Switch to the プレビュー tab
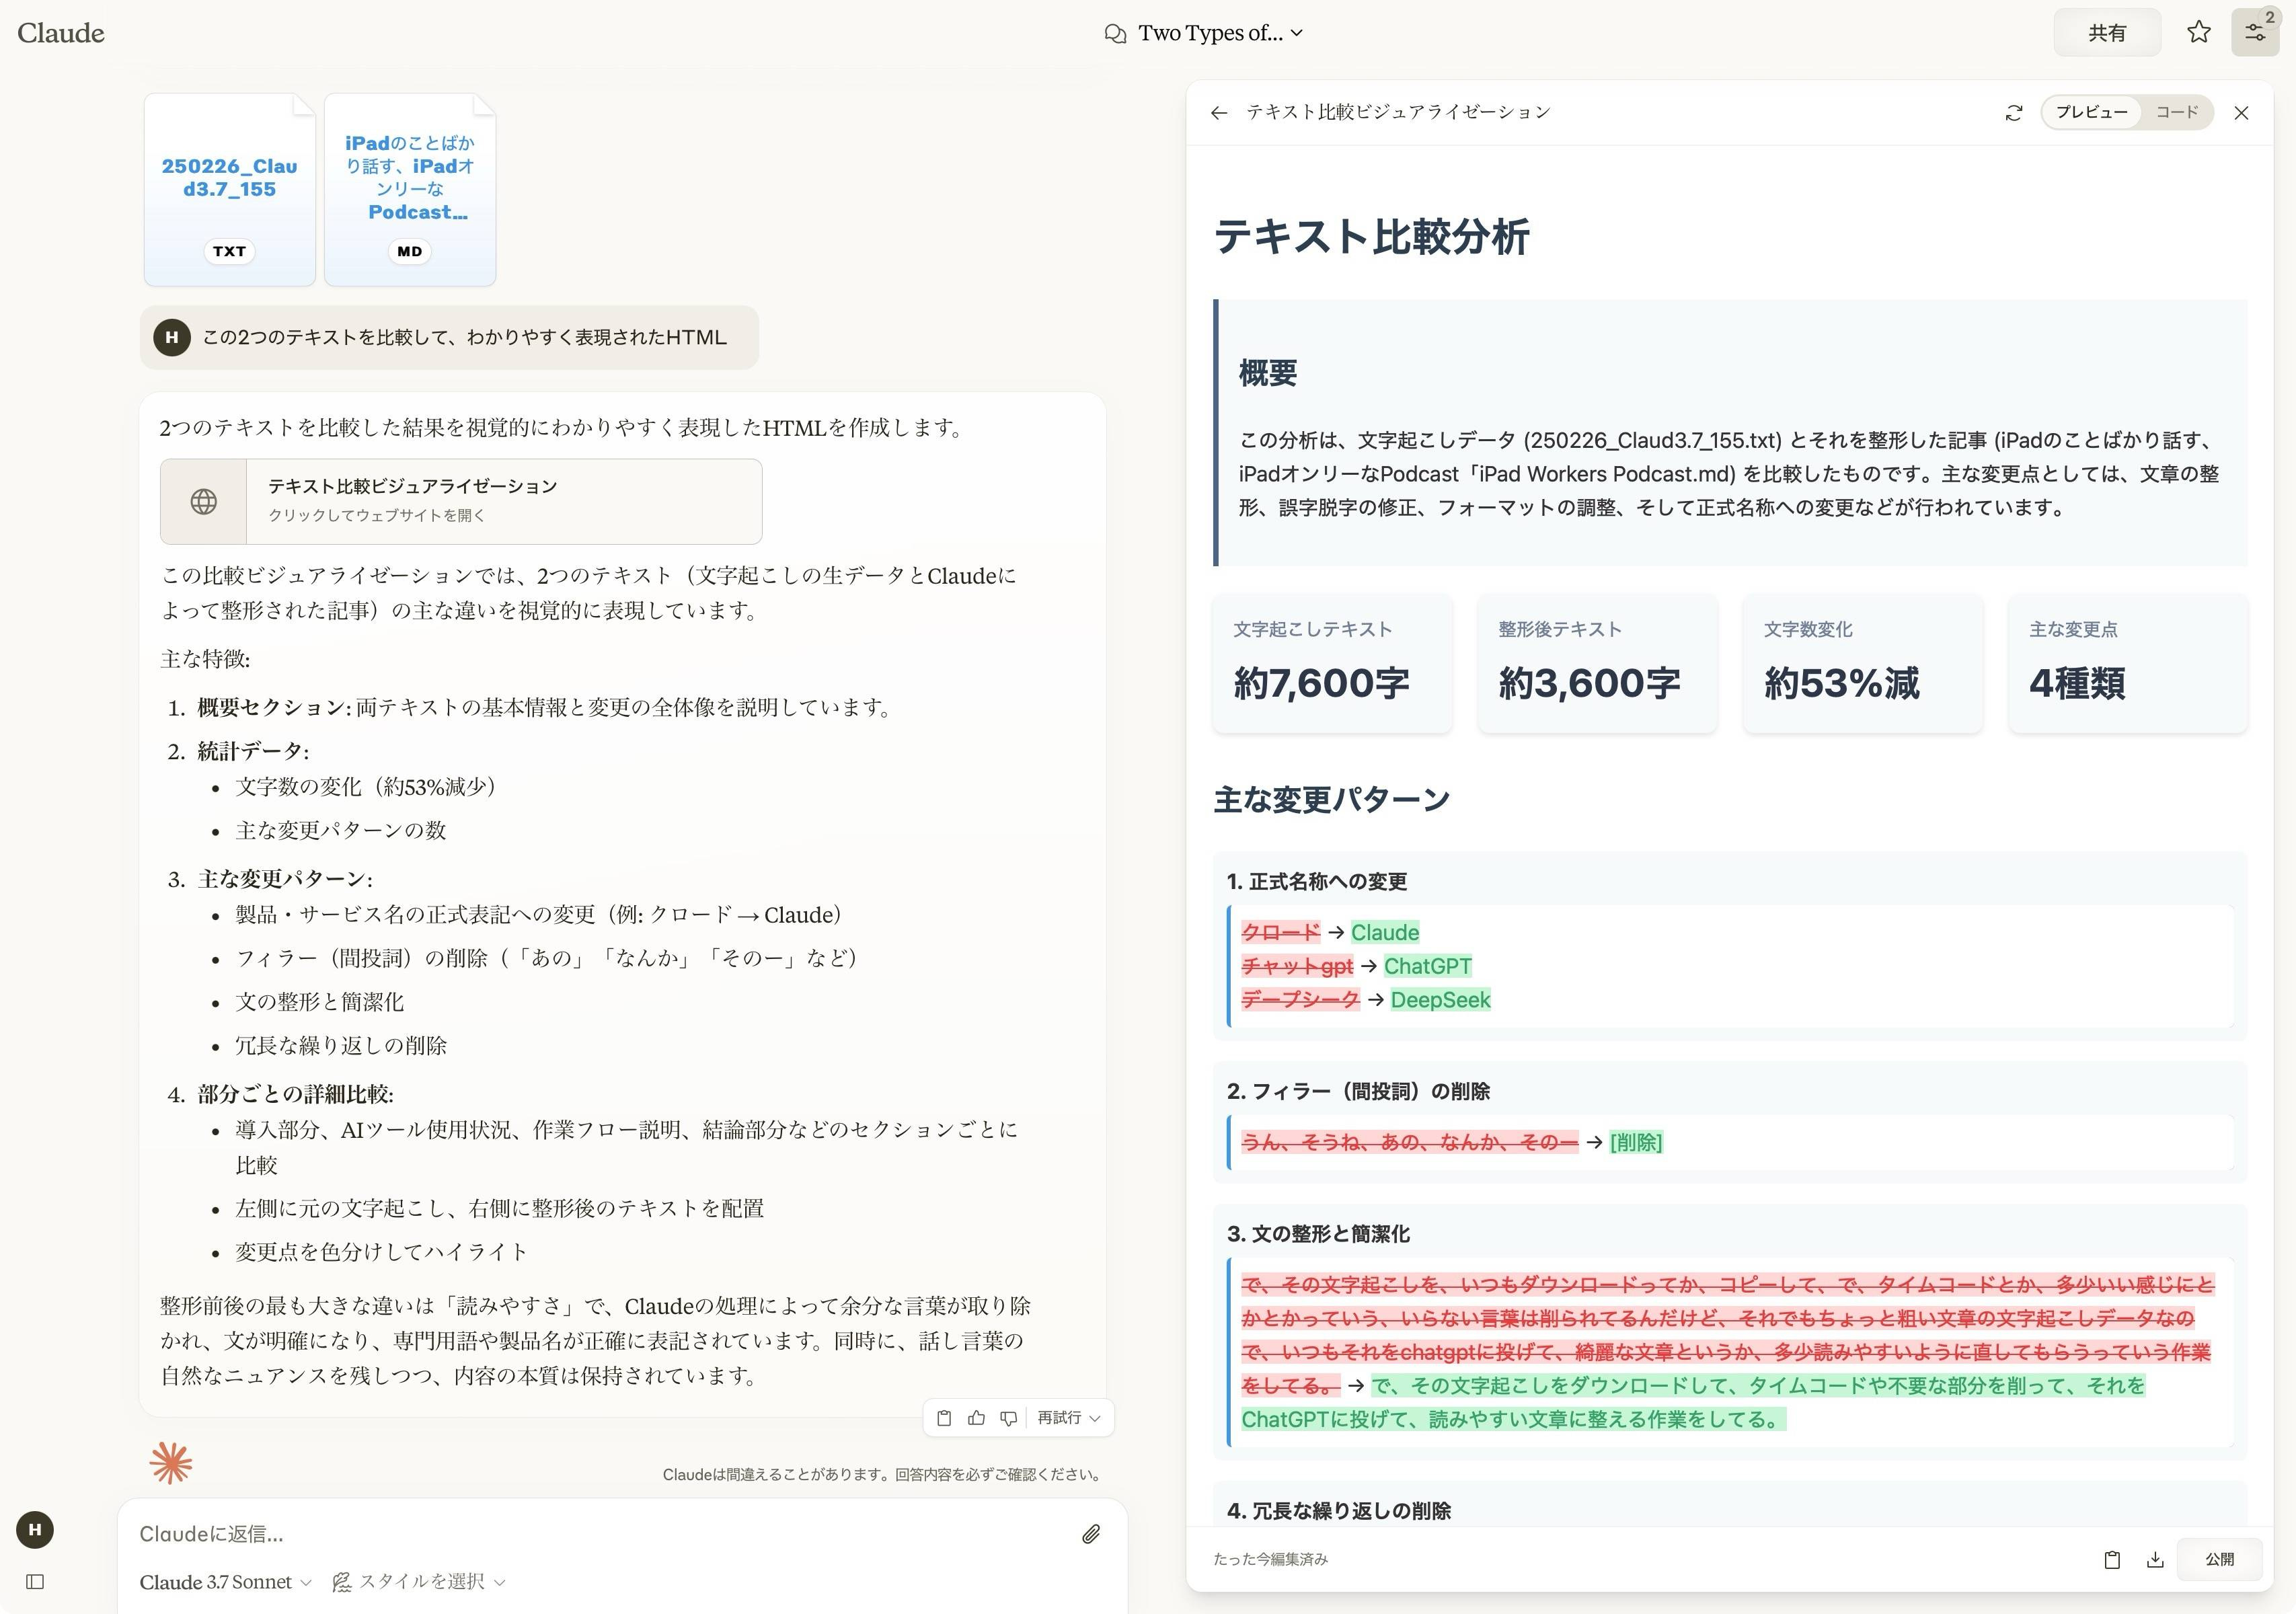 2091,112
